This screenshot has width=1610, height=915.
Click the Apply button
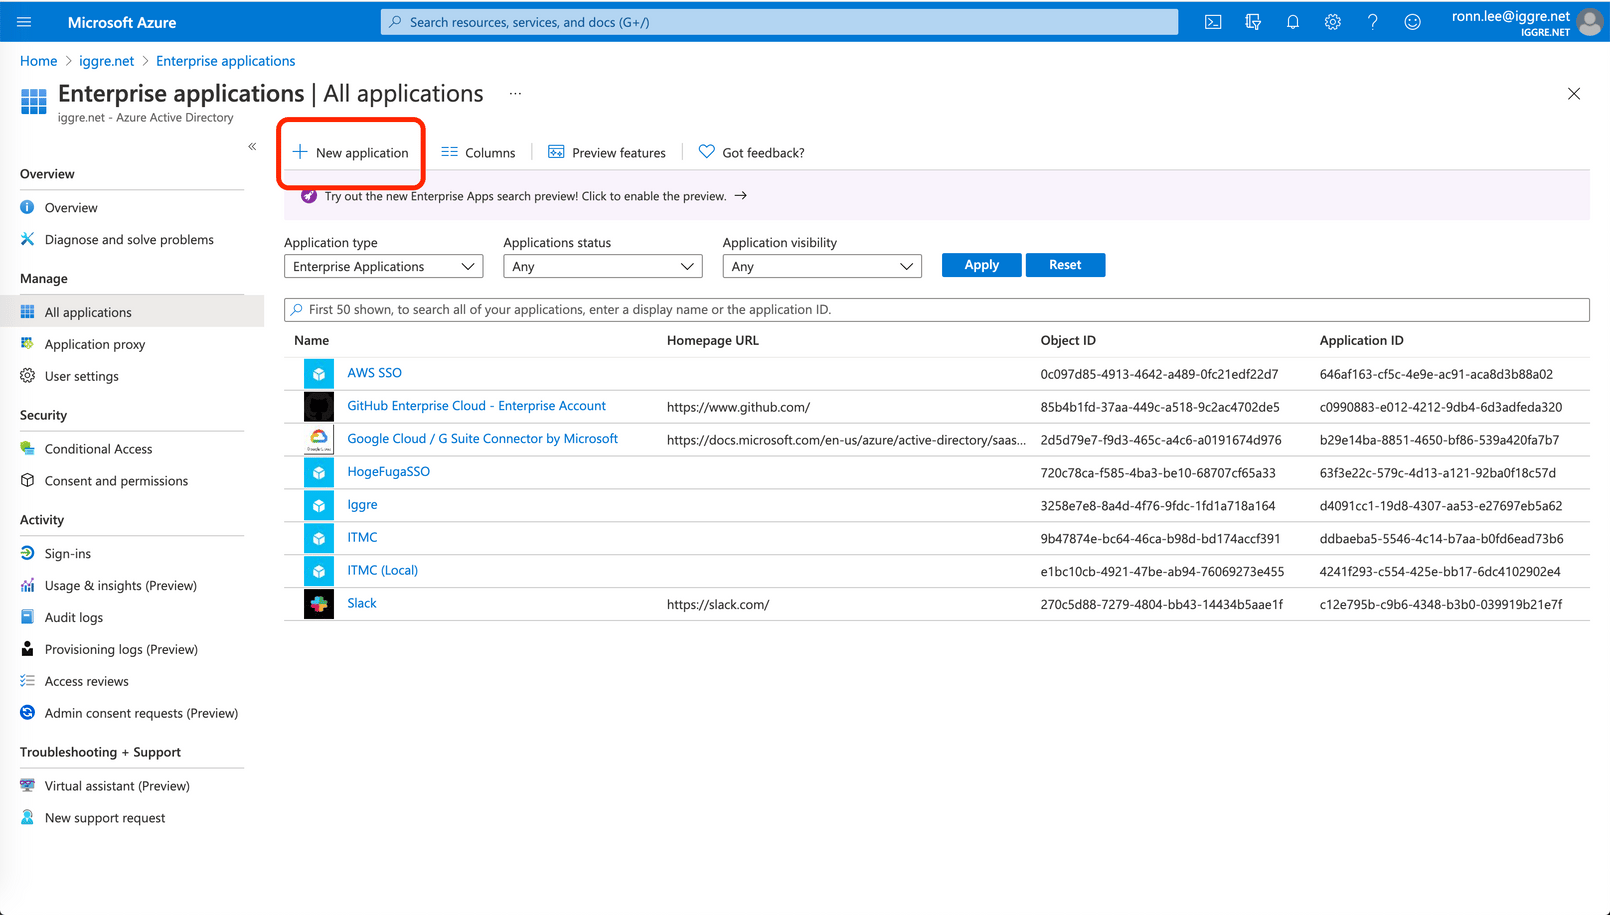[x=982, y=265]
